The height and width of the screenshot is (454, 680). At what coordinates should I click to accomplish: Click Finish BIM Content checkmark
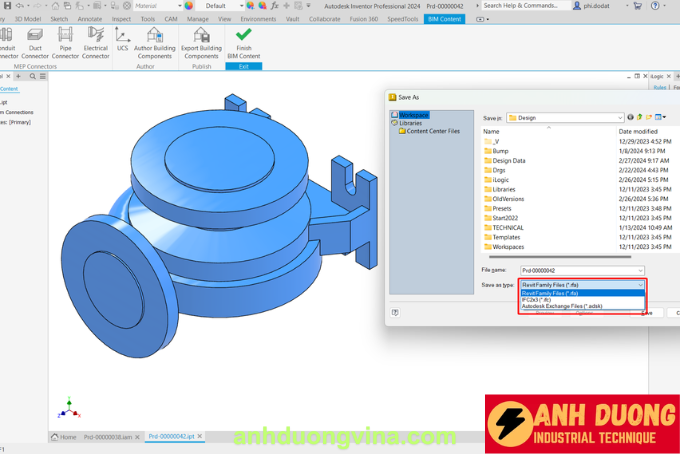[x=244, y=40]
